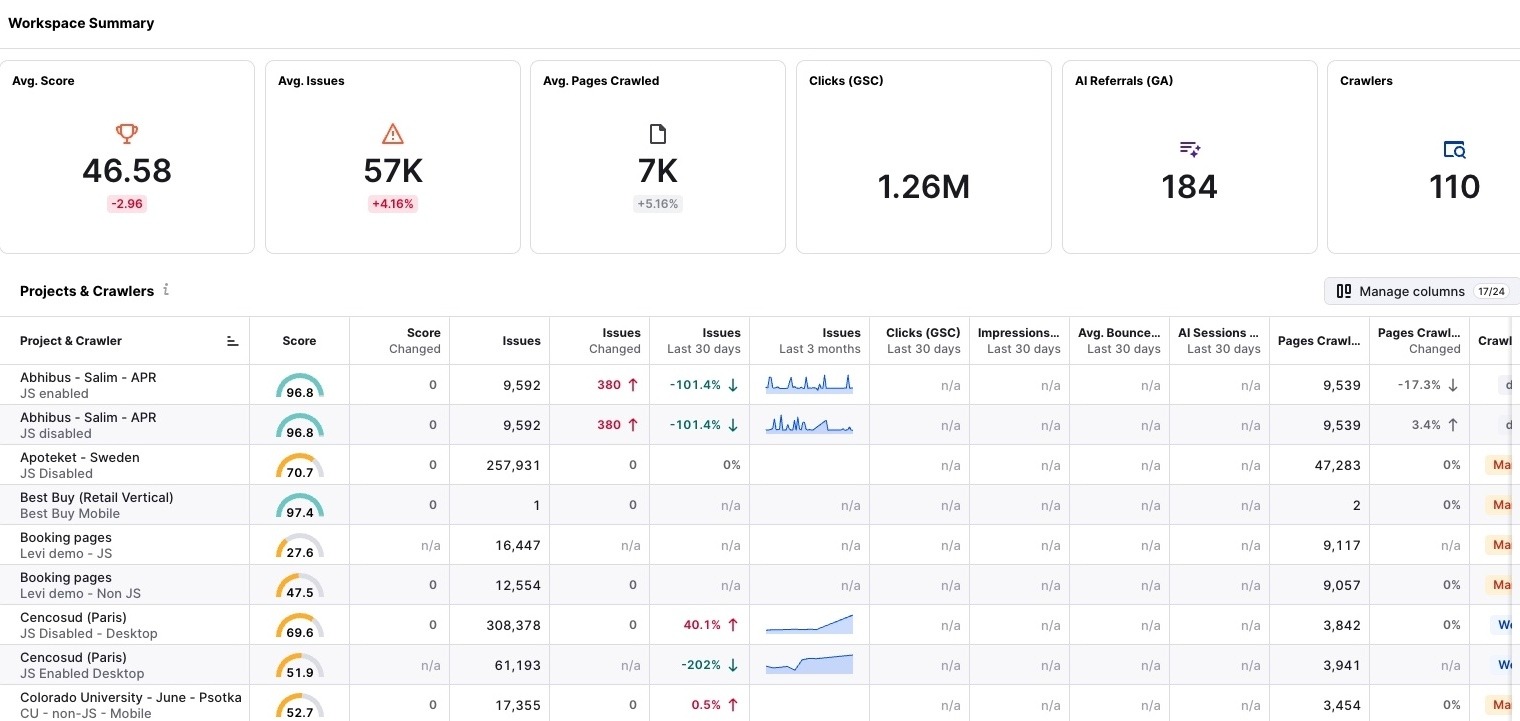
Task: Click the issues sparkline for Cencosud JS Disabled - Desktop
Action: [x=809, y=624]
